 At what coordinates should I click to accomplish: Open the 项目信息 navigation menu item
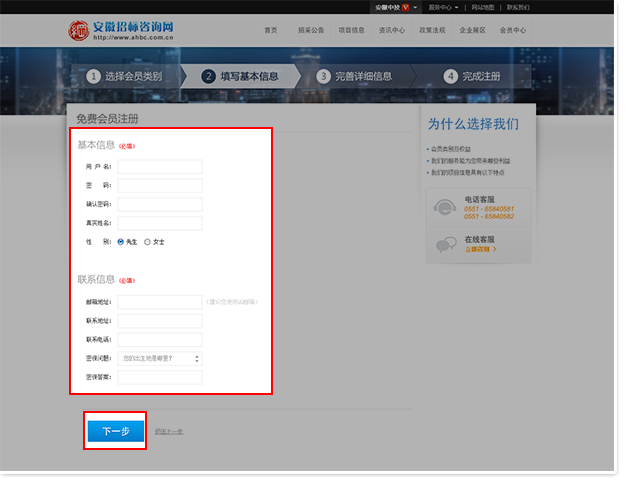click(352, 31)
